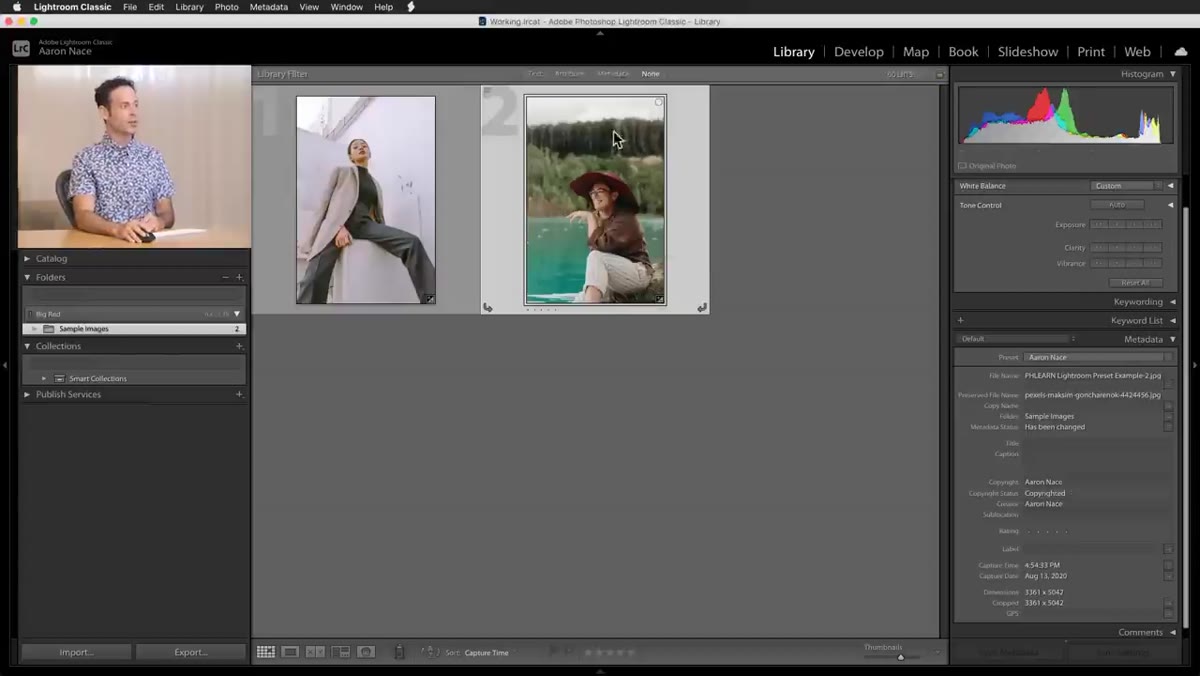Open Survey view icon
Image resolution: width=1200 pixels, height=676 pixels.
tap(341, 652)
